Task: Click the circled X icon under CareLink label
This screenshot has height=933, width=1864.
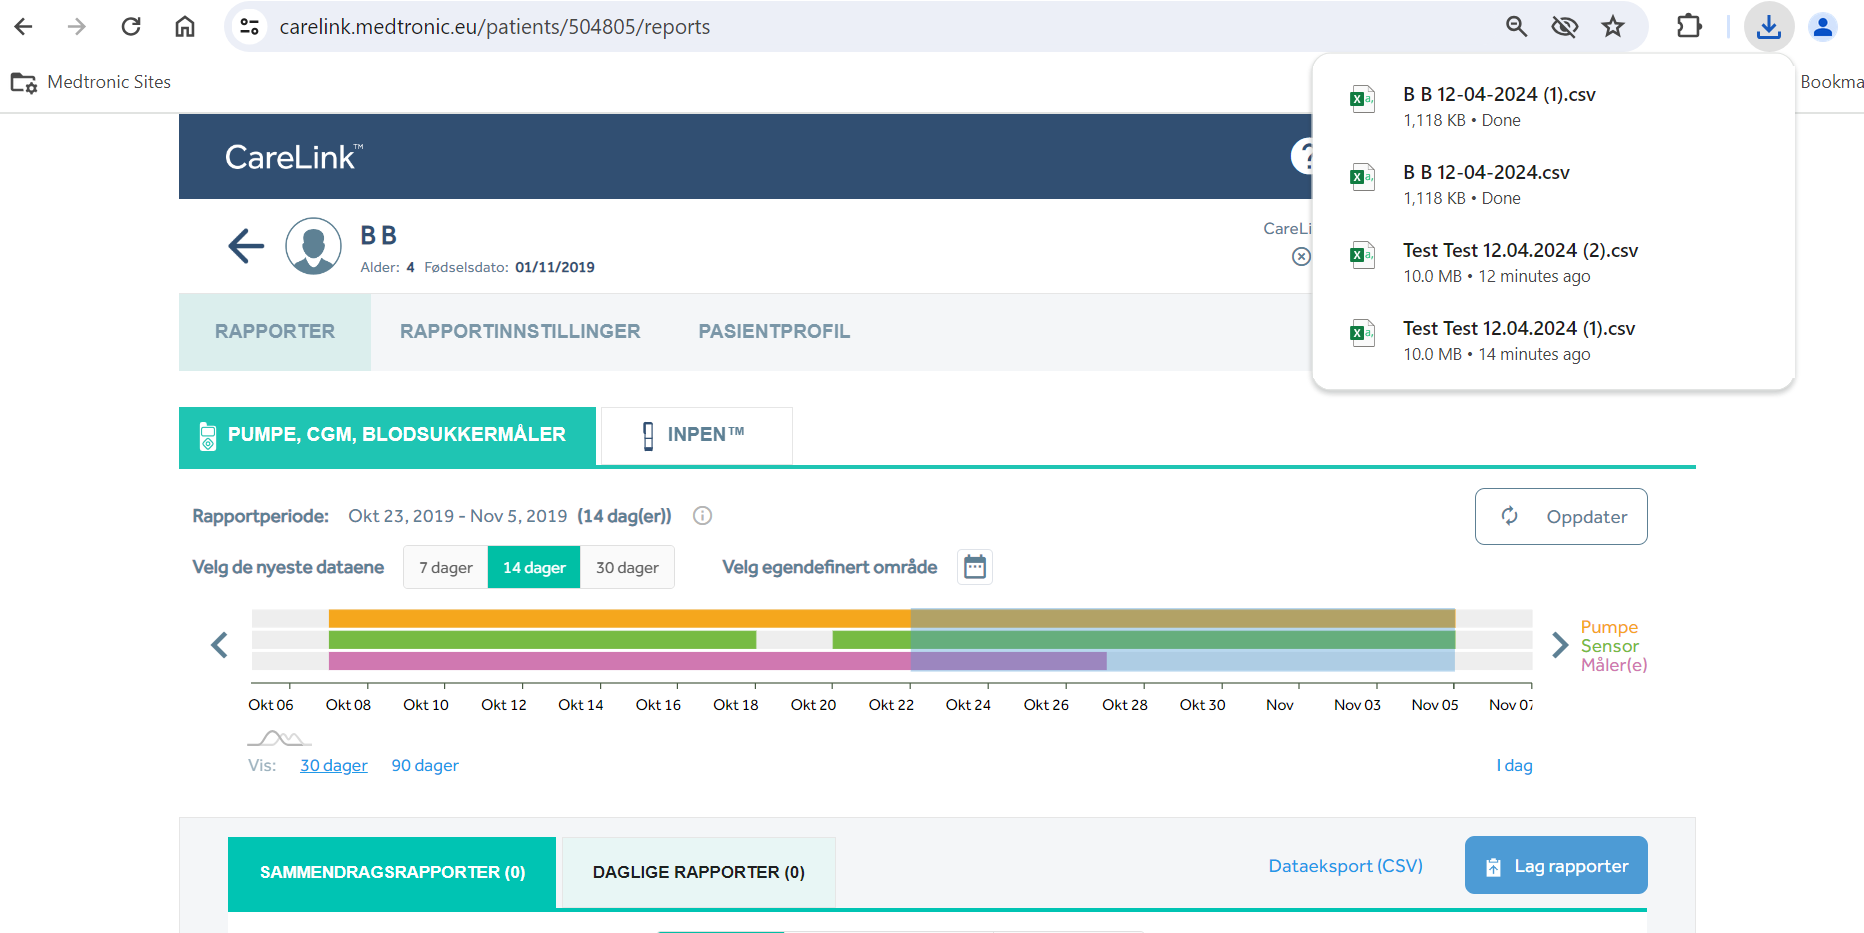Action: (x=1301, y=257)
